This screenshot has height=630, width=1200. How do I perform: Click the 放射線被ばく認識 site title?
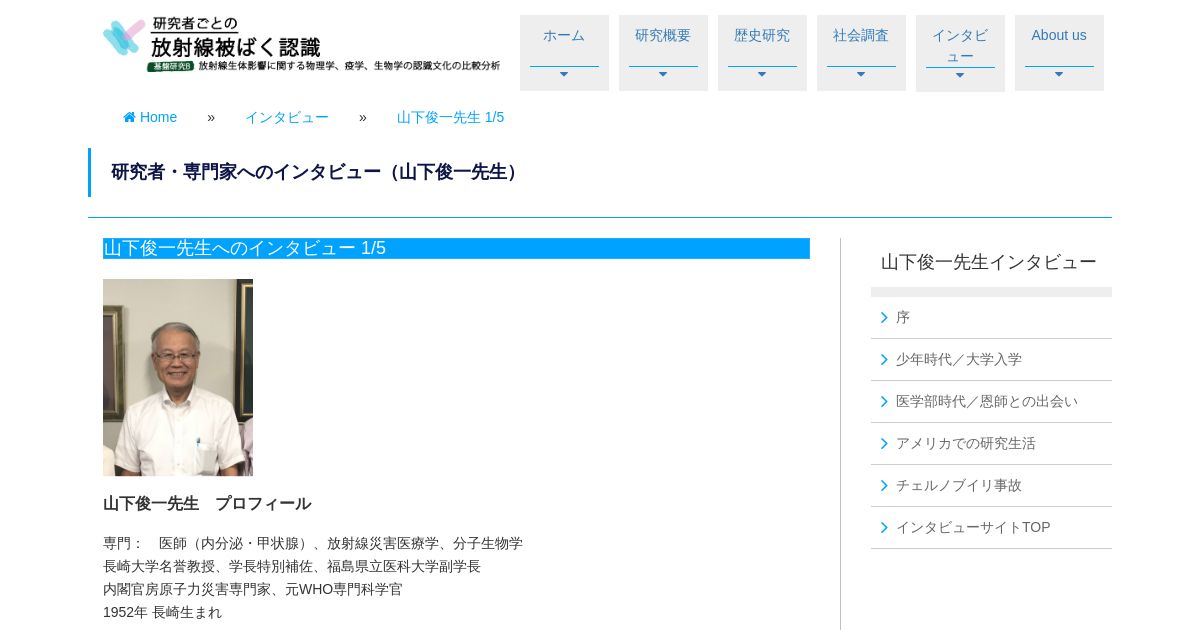pos(236,46)
